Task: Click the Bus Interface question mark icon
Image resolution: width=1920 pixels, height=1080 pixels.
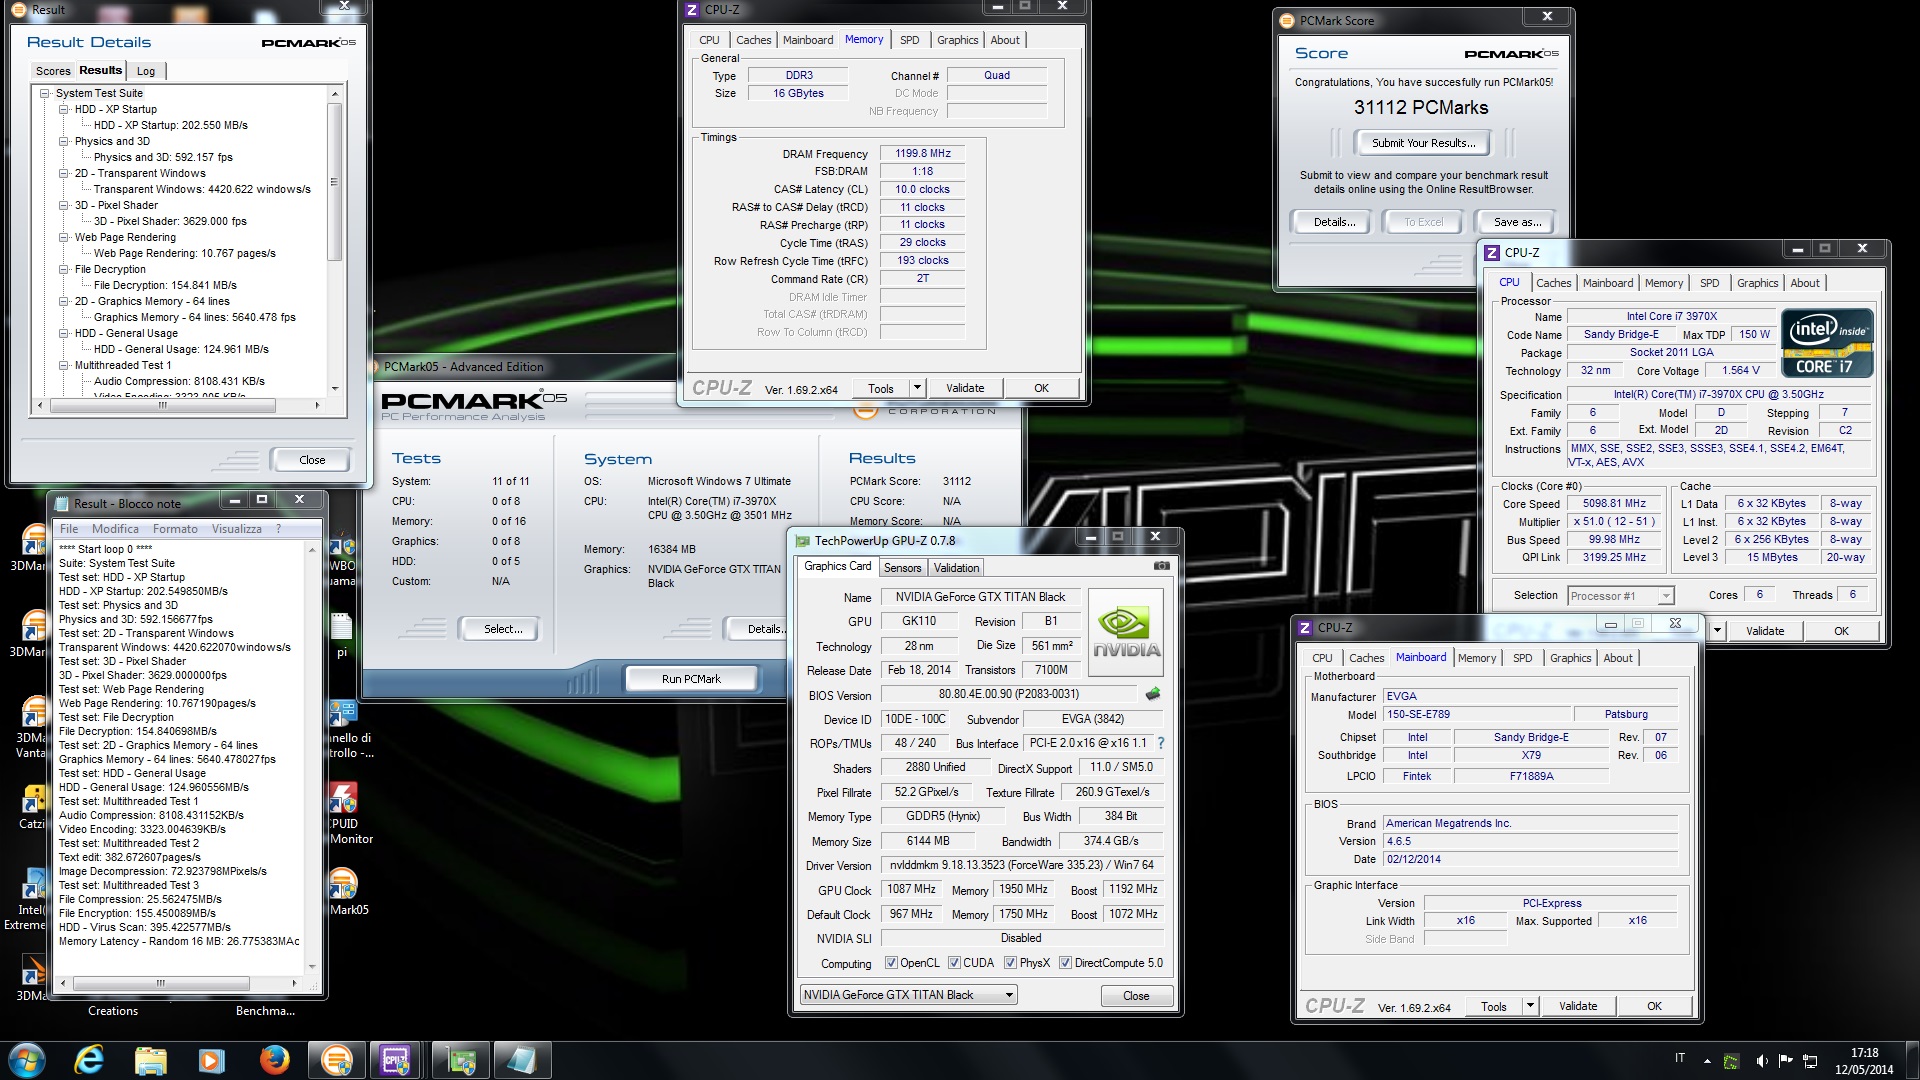Action: (x=1160, y=743)
